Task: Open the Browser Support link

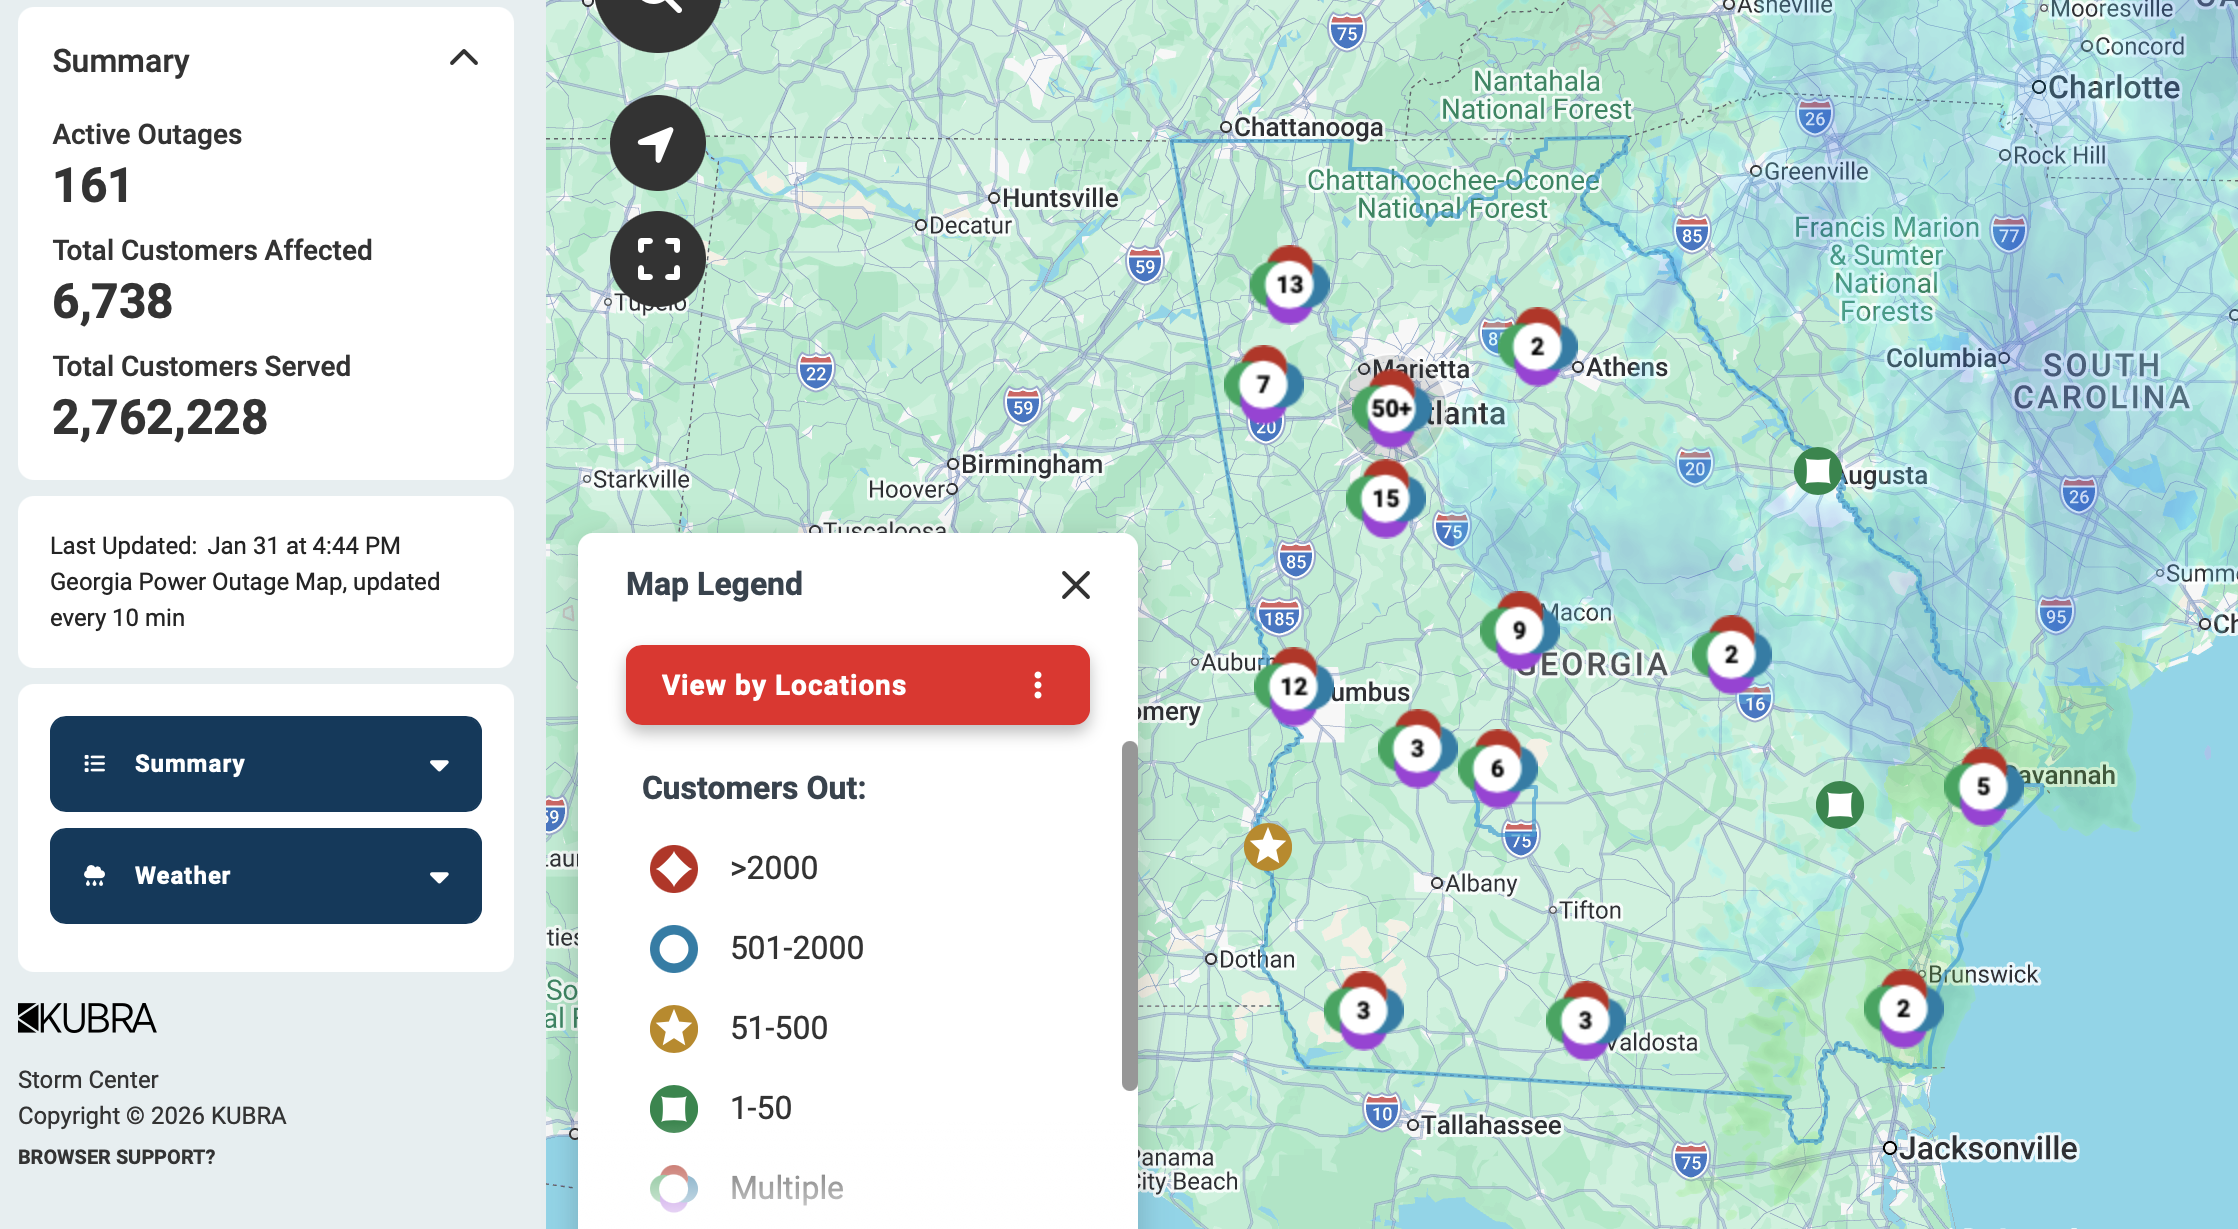Action: (116, 1157)
